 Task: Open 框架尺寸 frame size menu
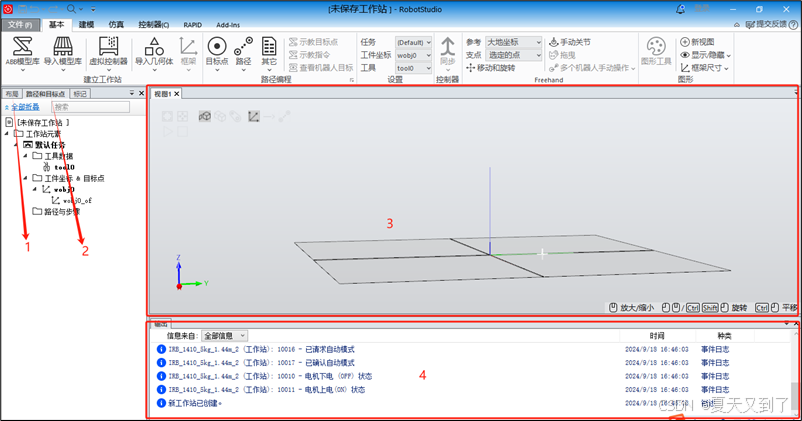point(704,68)
